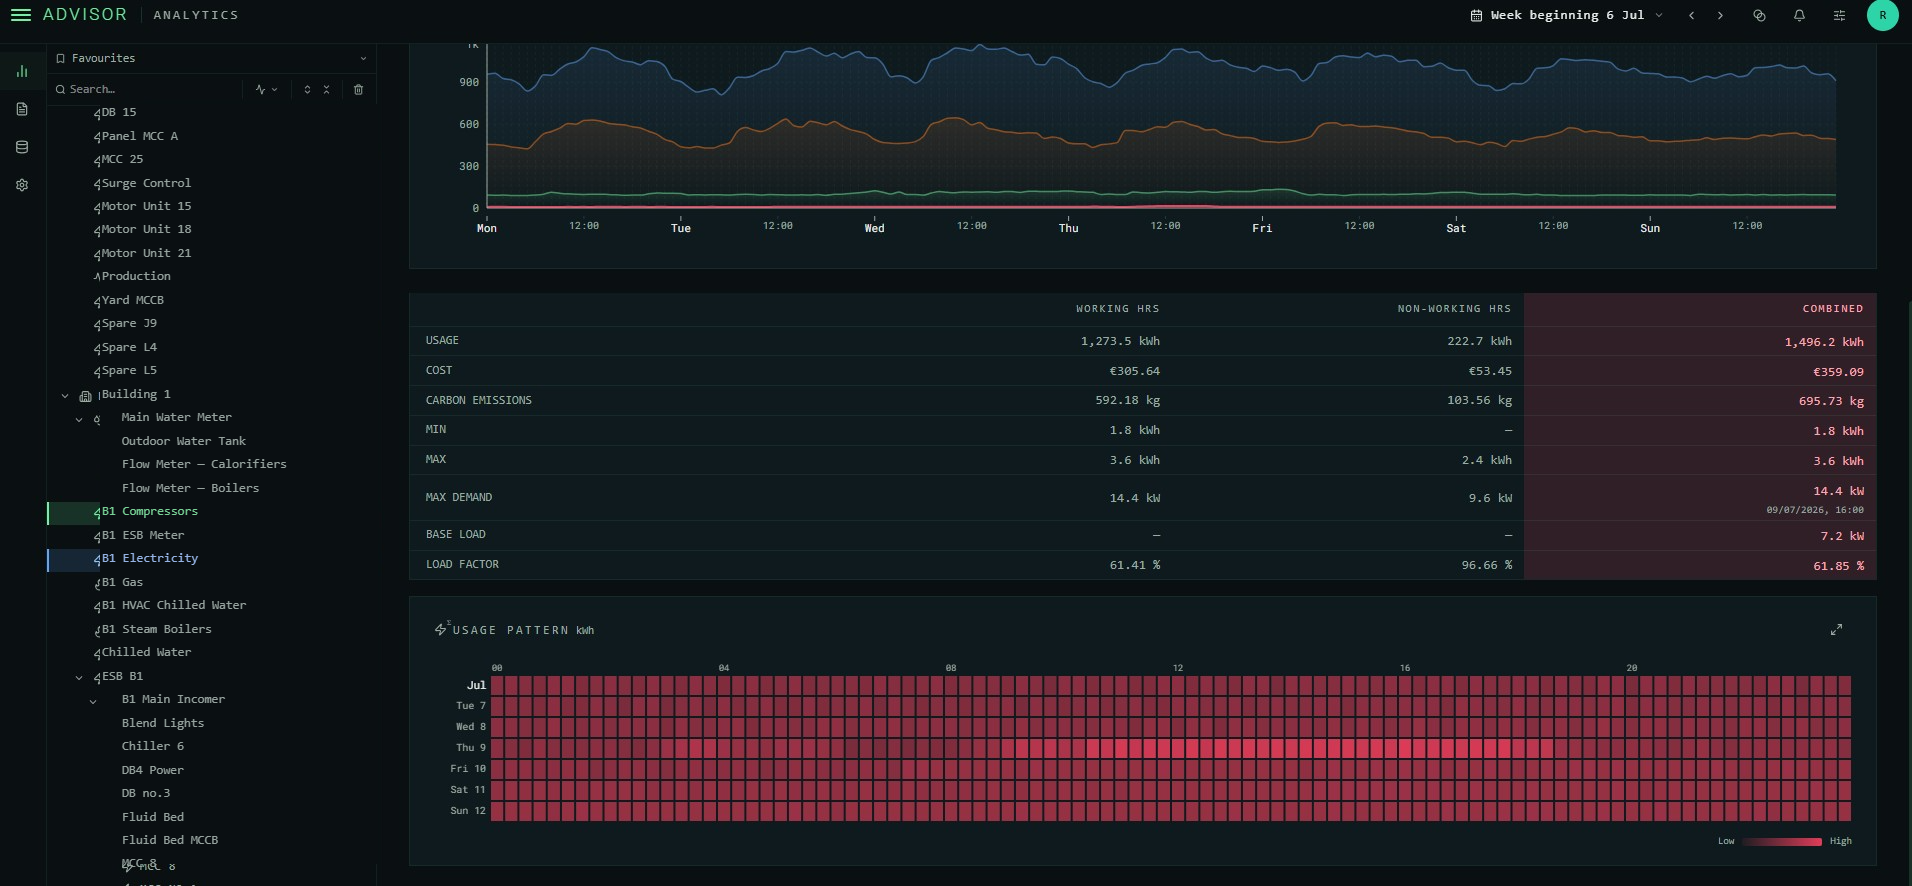Select Chiller 6 in the tree
The height and width of the screenshot is (886, 1912).
pos(153,746)
